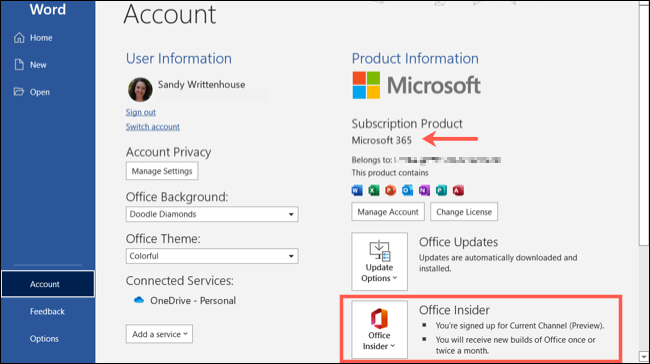The width and height of the screenshot is (650, 364).
Task: Click the Excel app icon
Action: point(374,190)
